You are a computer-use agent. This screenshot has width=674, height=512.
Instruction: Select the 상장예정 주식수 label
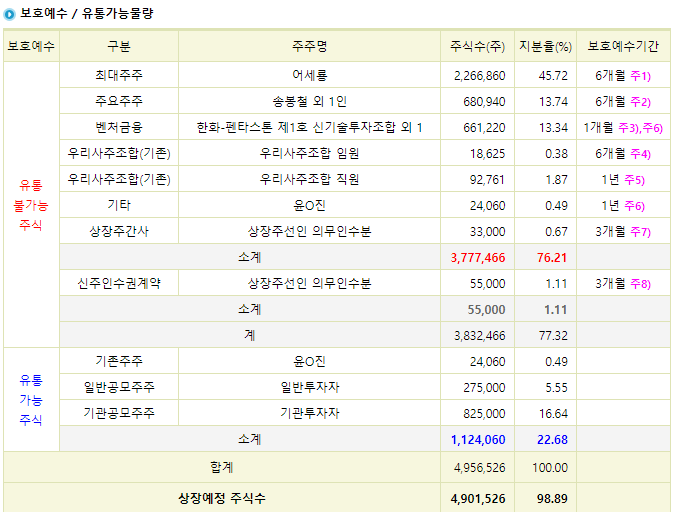click(x=222, y=498)
